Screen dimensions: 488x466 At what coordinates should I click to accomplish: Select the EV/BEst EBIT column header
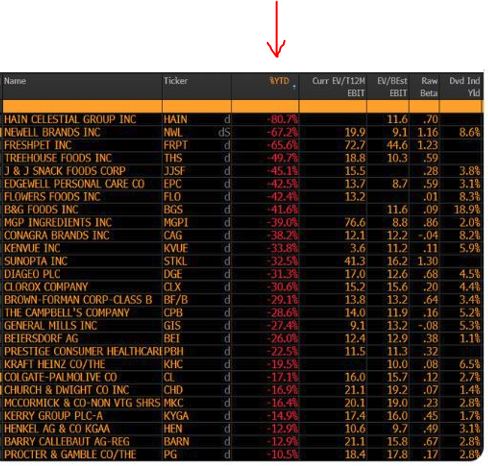coord(392,87)
